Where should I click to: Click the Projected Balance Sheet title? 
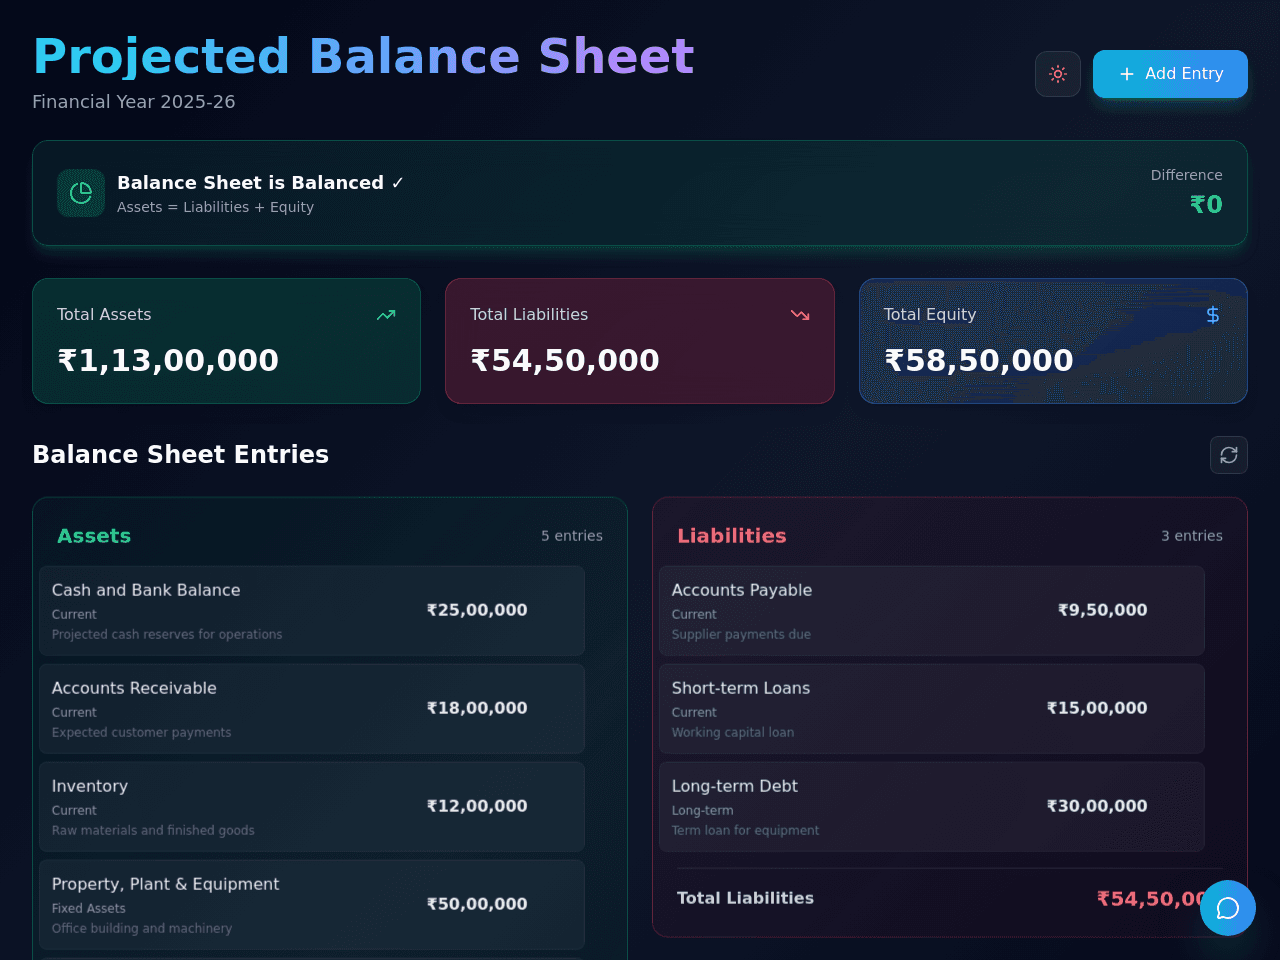pos(364,57)
